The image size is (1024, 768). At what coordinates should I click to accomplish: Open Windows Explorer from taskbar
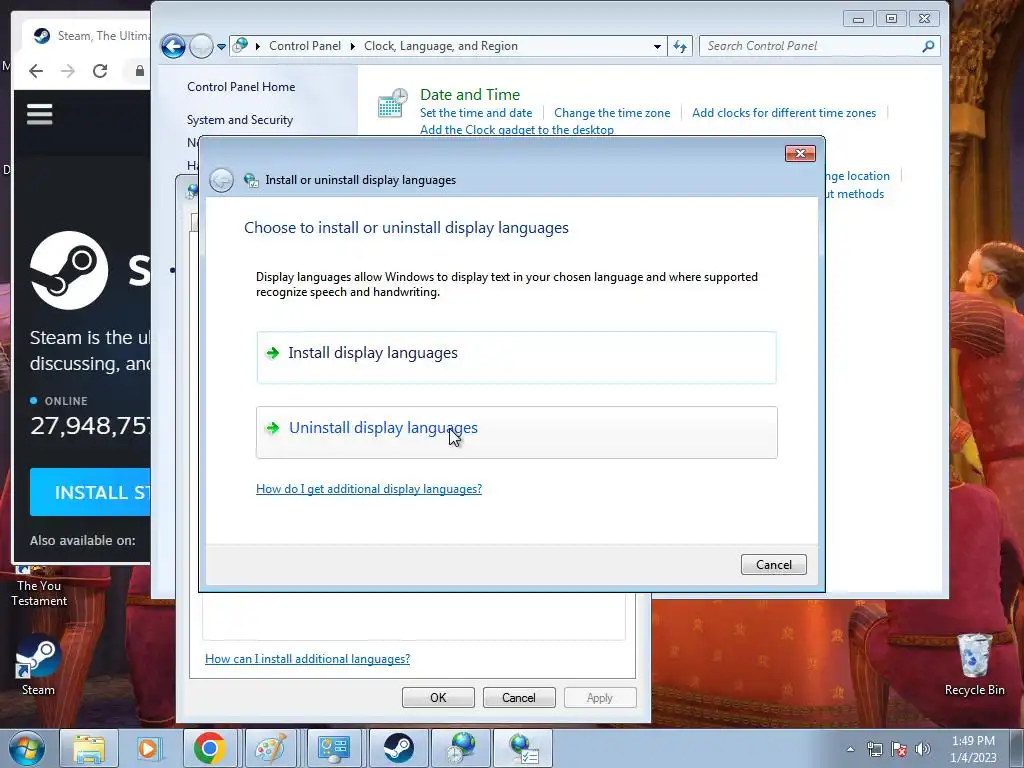click(88, 748)
